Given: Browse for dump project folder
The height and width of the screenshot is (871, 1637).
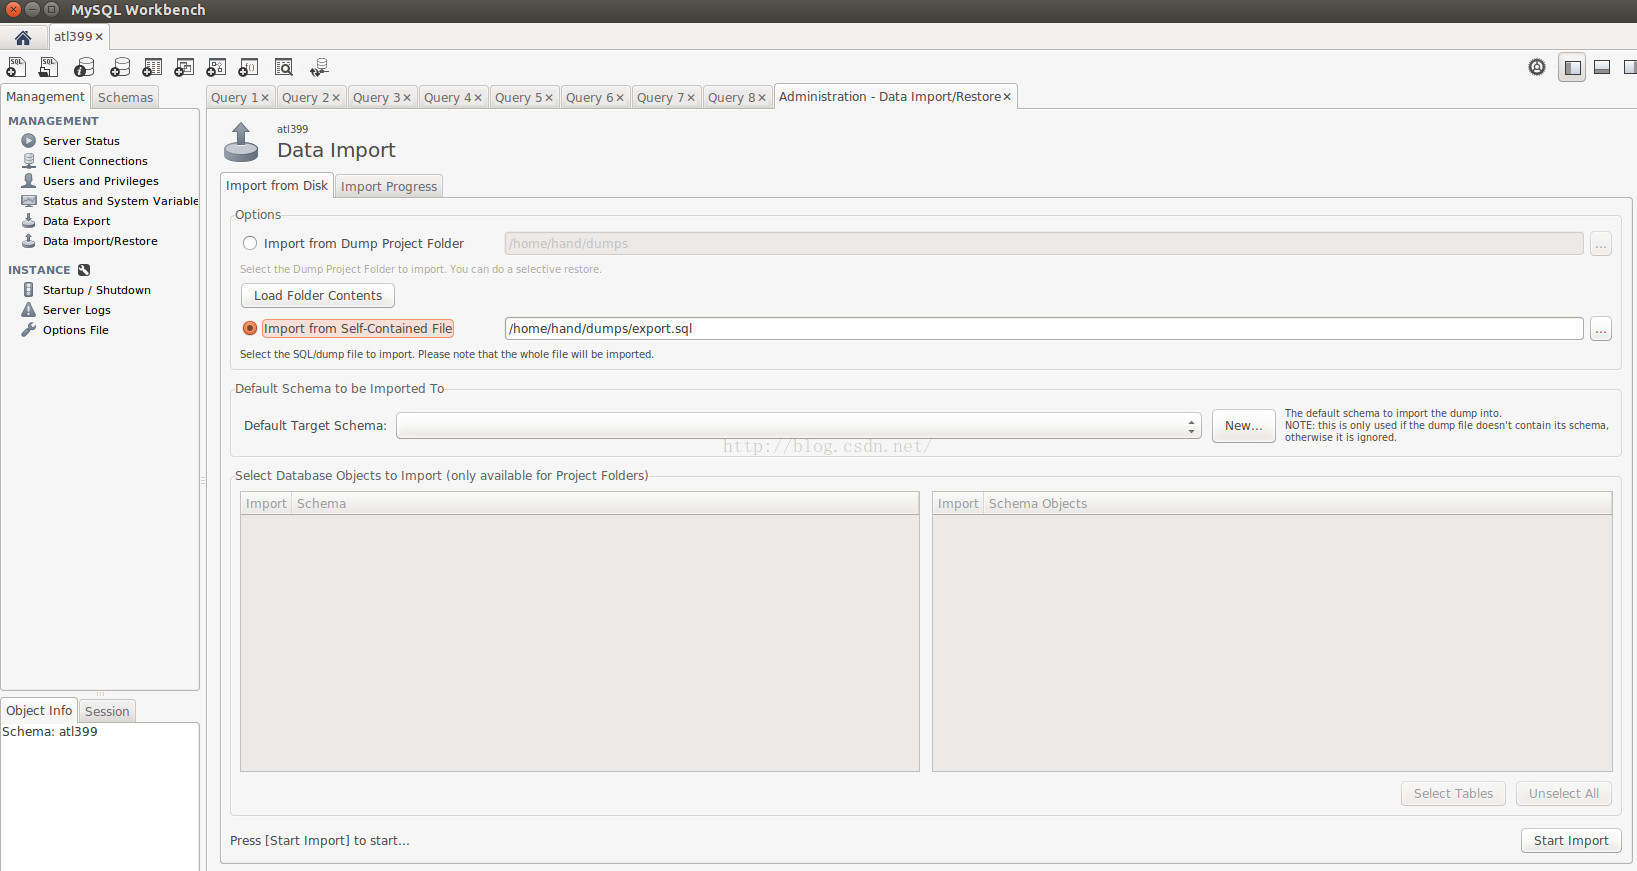Looking at the screenshot, I should [1600, 244].
